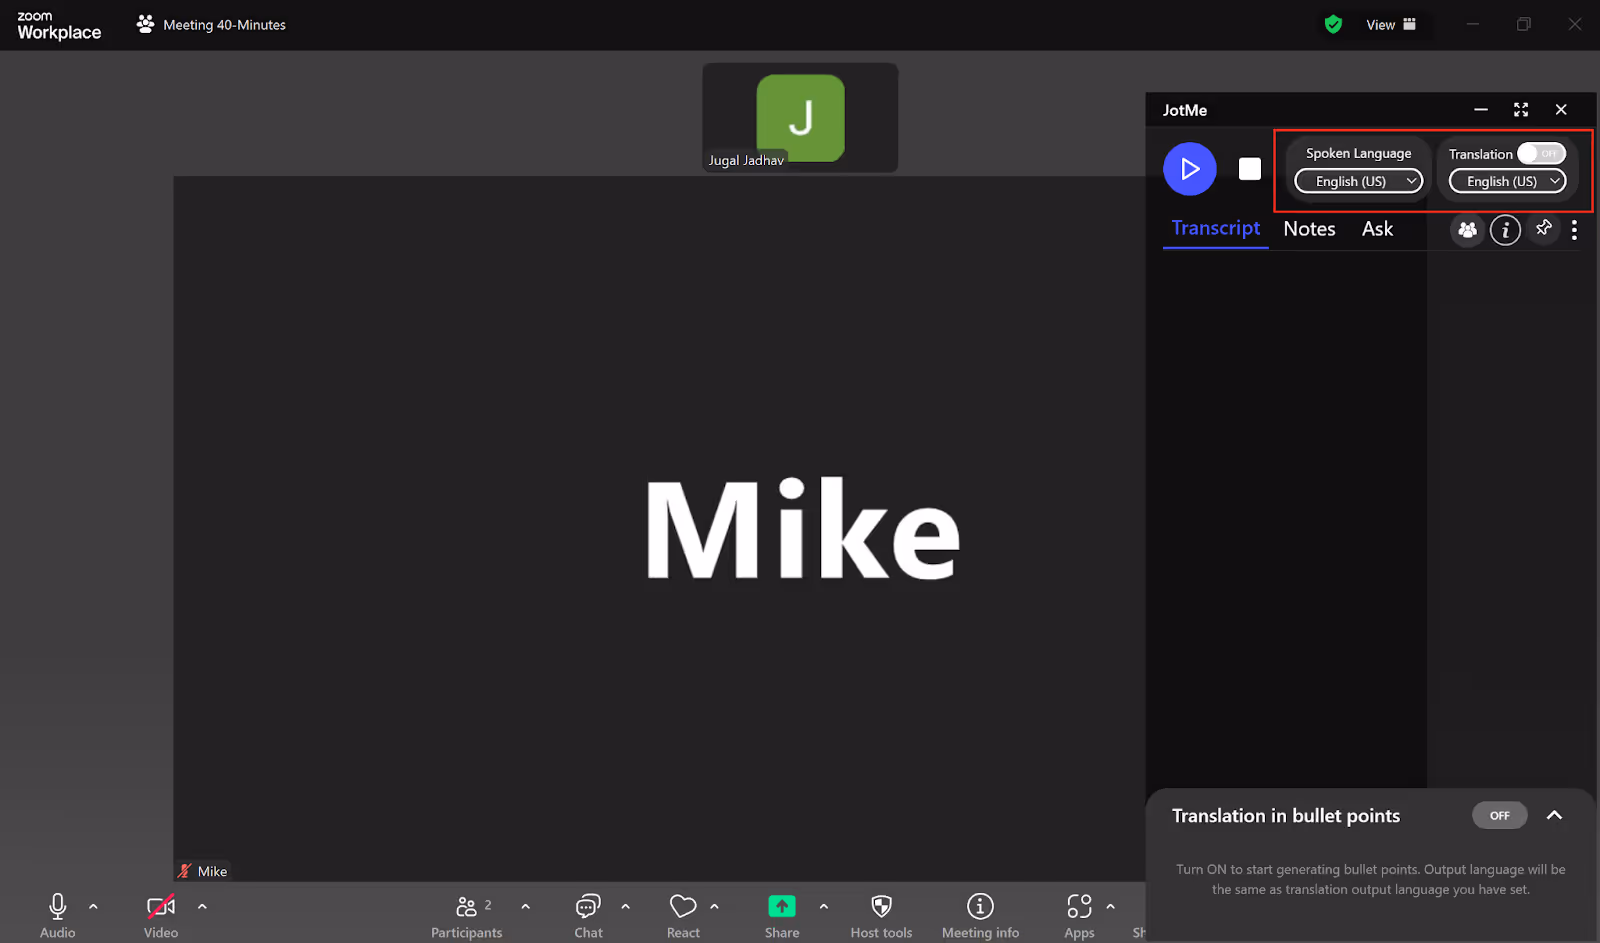Expand the JotMe panel to full screen
The image size is (1600, 943).
pos(1521,110)
